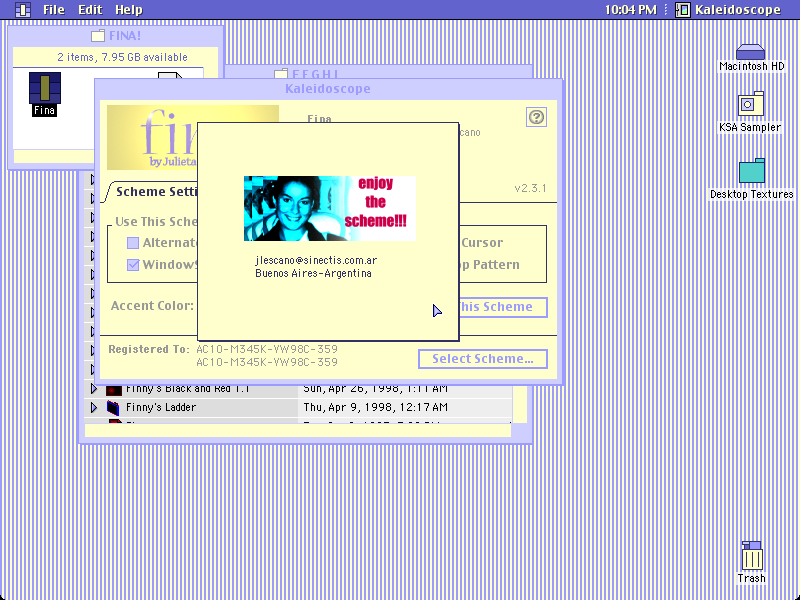The height and width of the screenshot is (600, 800).
Task: Open the Apple menu icon
Action: [x=22, y=10]
